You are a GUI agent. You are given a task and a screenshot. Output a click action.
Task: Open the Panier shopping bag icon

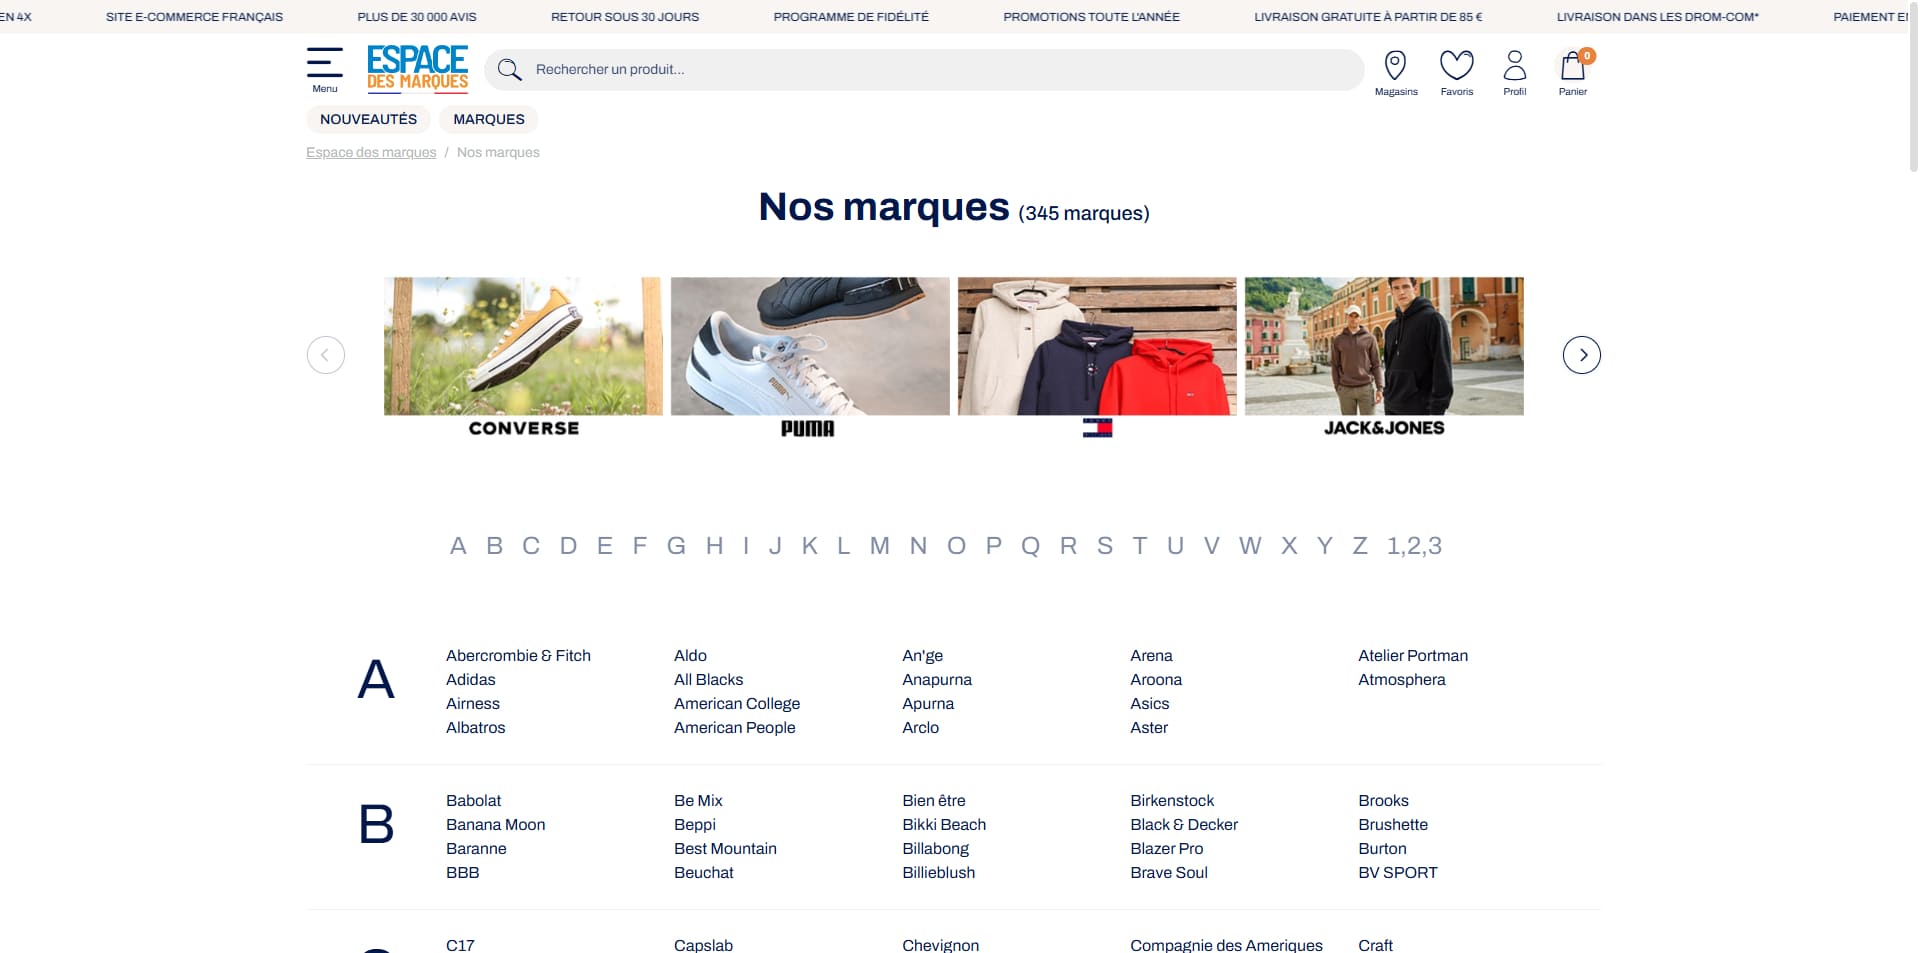click(x=1573, y=73)
